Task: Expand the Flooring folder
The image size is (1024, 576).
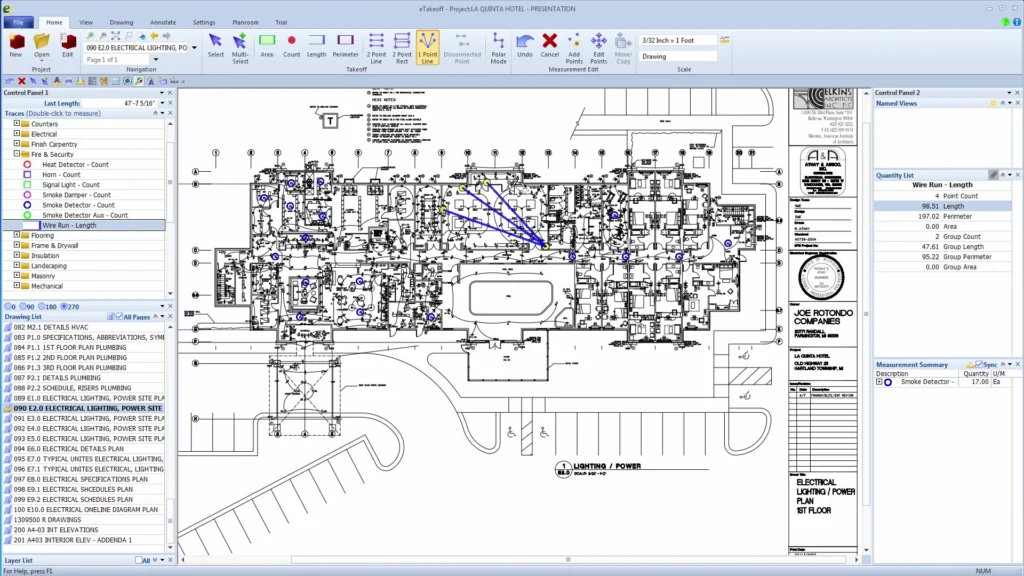Action: pyautogui.click(x=17, y=235)
